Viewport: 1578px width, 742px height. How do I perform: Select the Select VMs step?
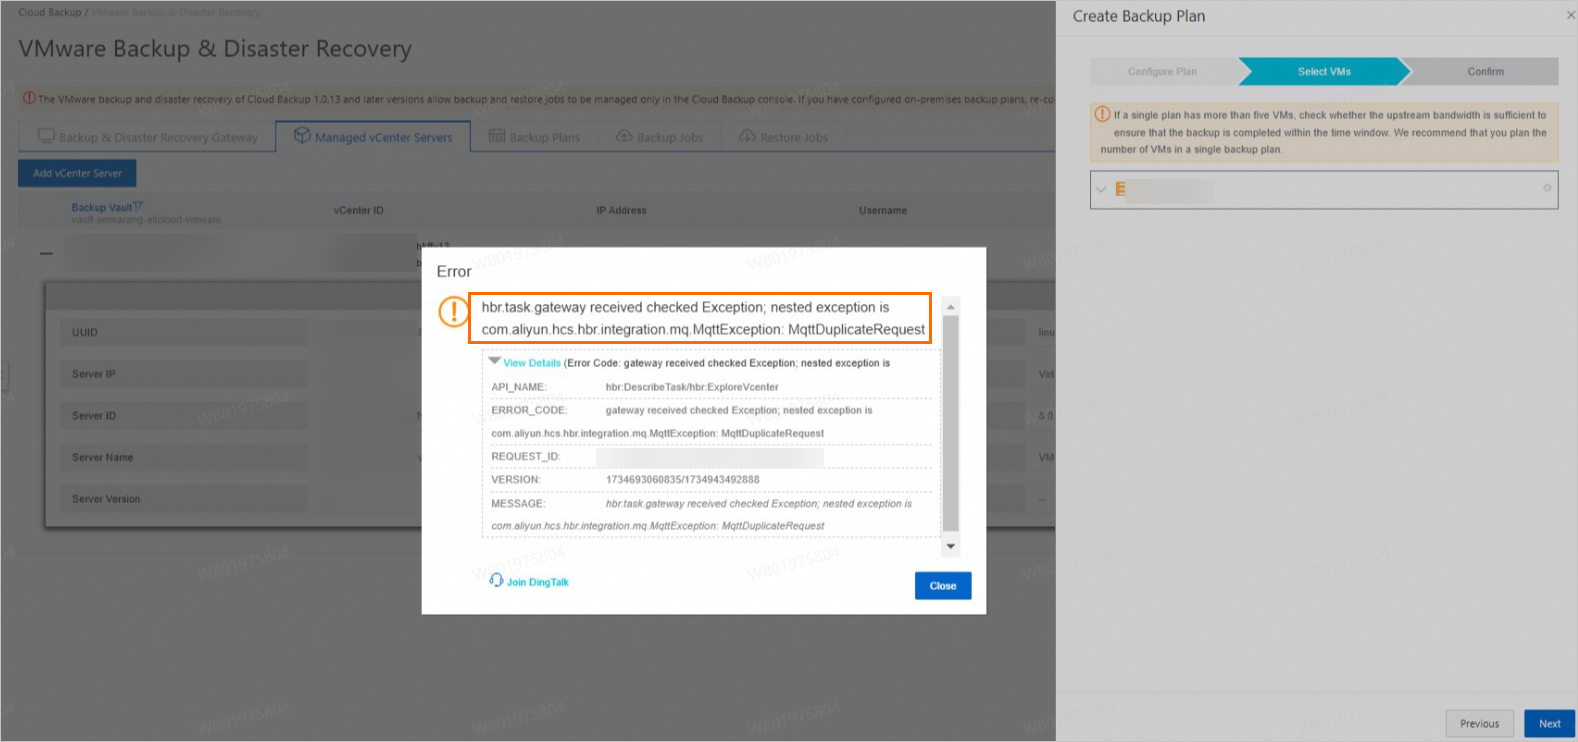click(1324, 72)
